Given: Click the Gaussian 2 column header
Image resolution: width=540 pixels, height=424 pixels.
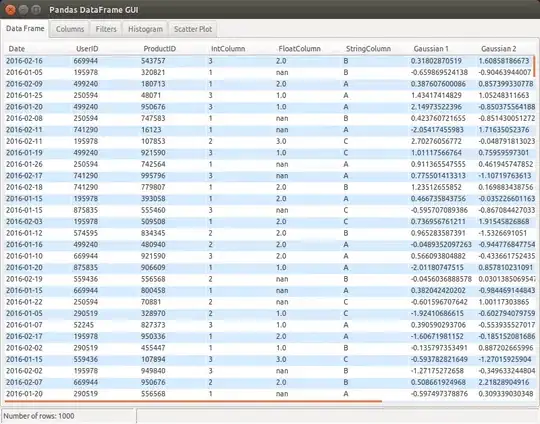Looking at the screenshot, I should 498,49.
